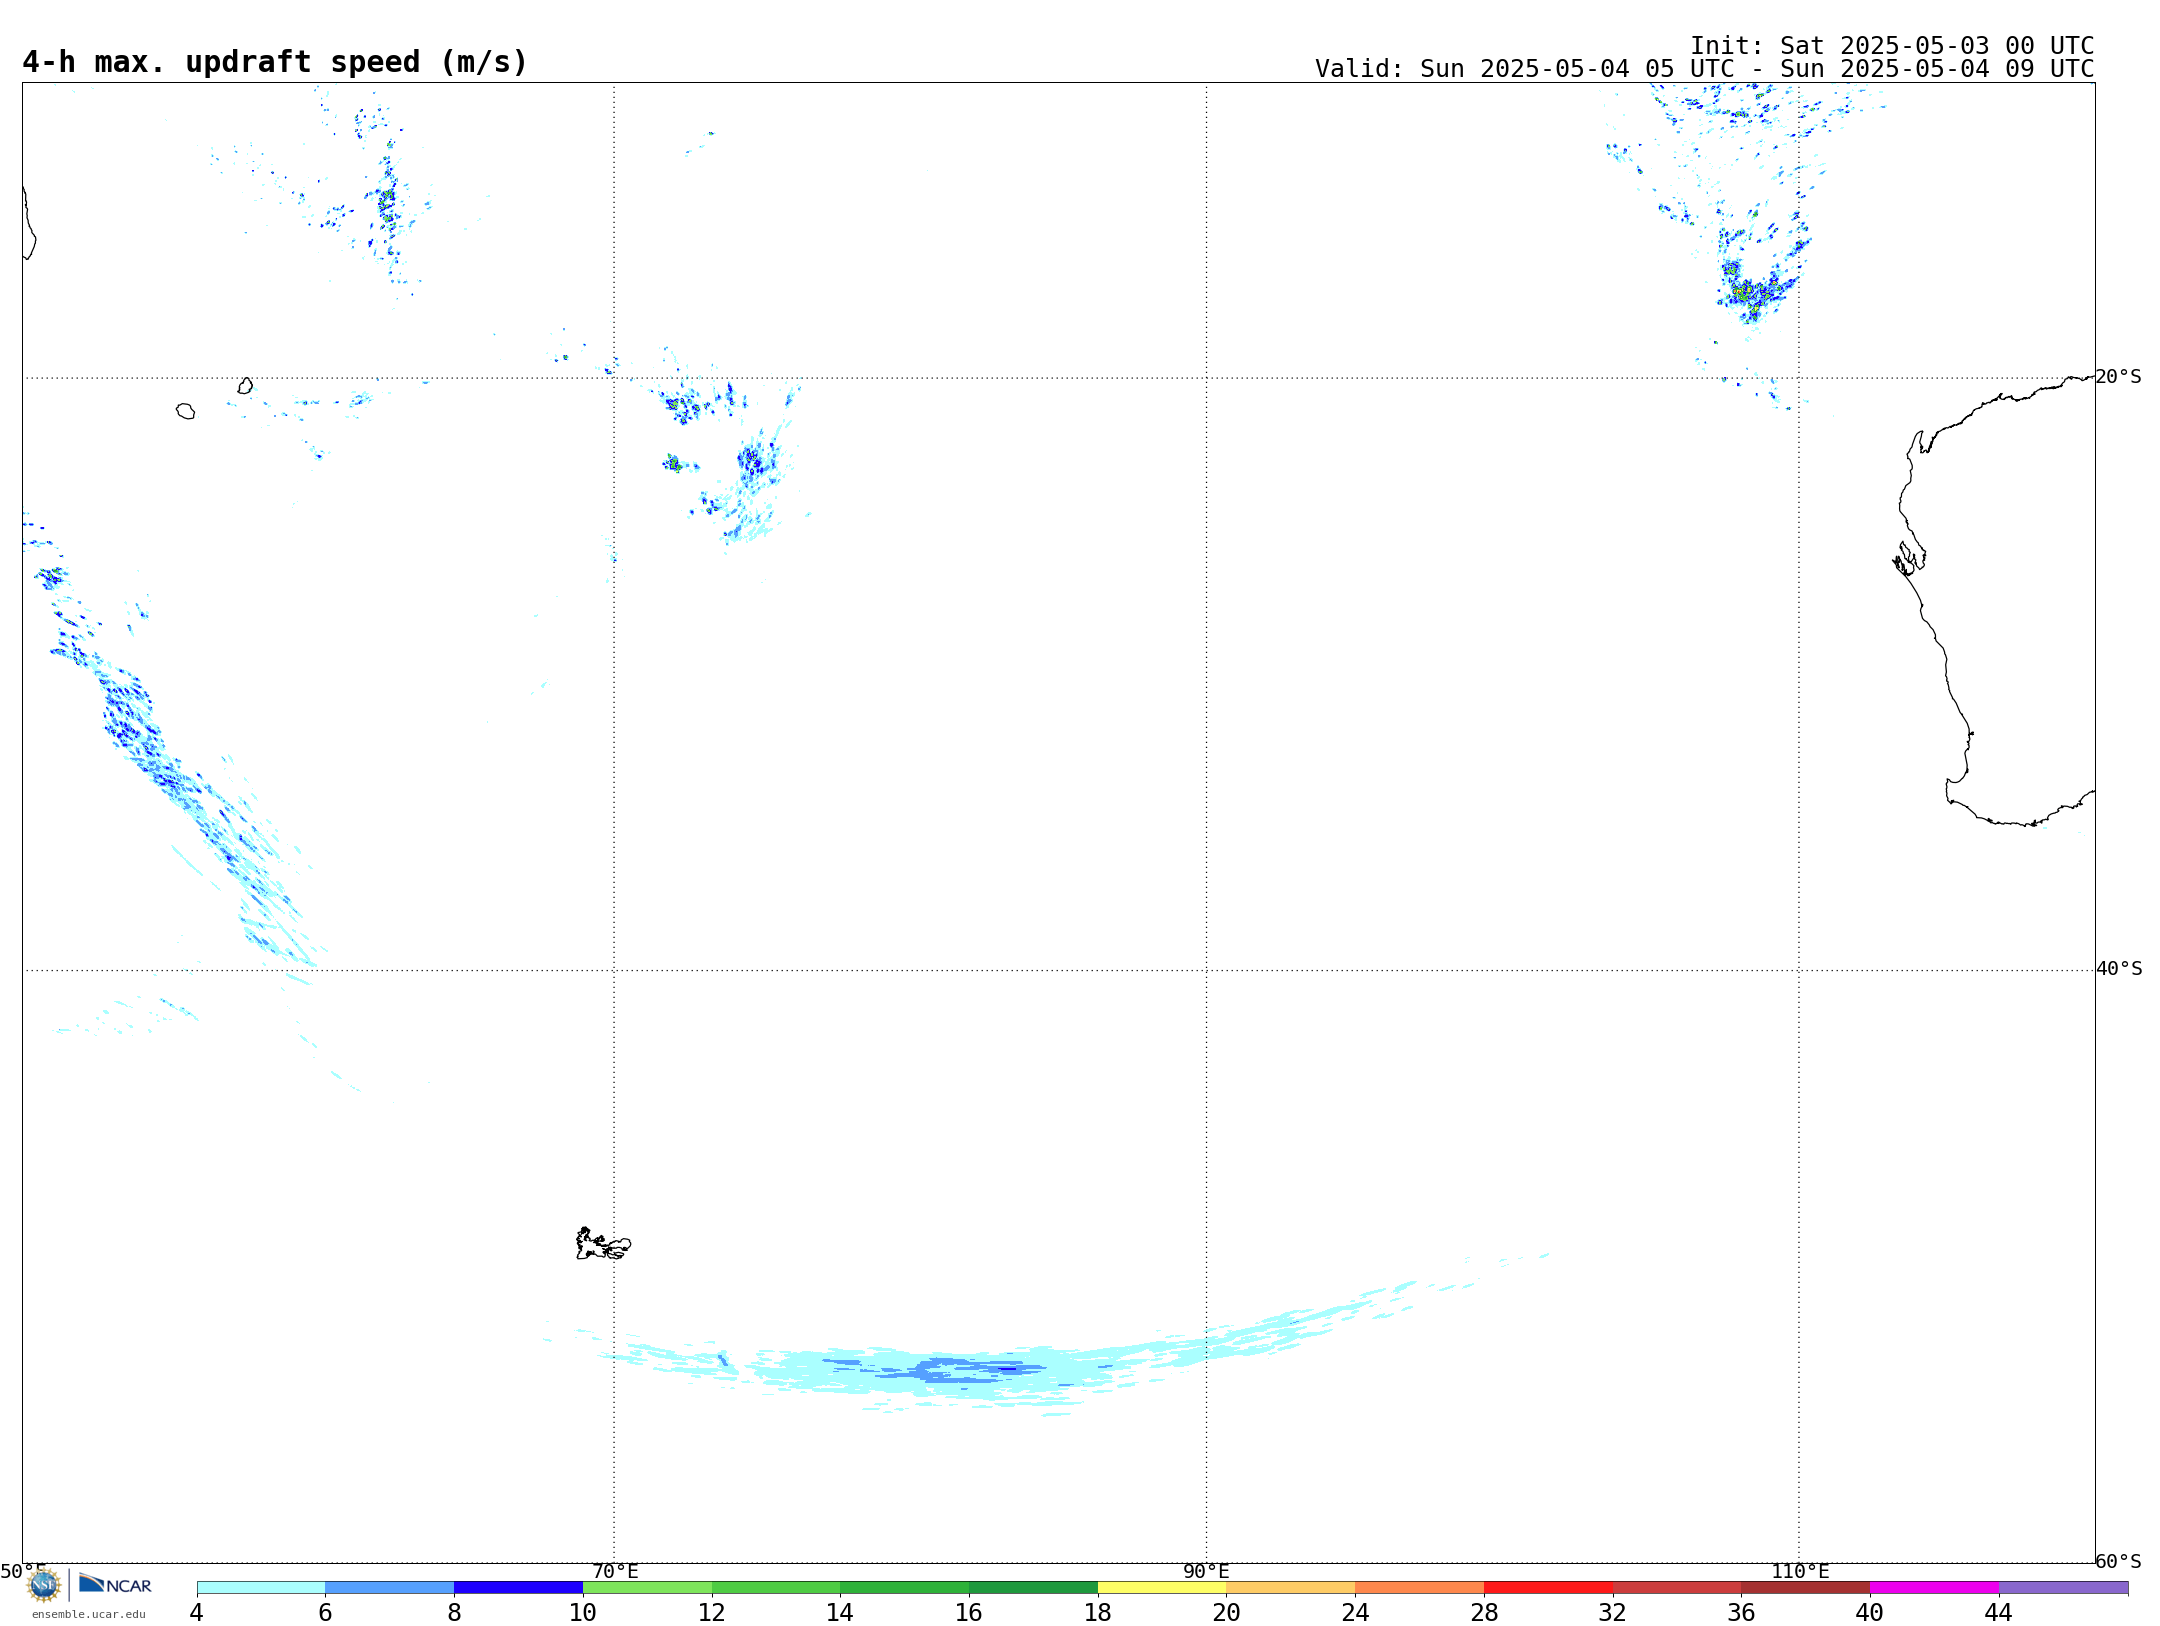Screen dimensions: 2160x1626
Task: Click the medium blue 6-8 colorbar swatch
Action: pos(390,1588)
